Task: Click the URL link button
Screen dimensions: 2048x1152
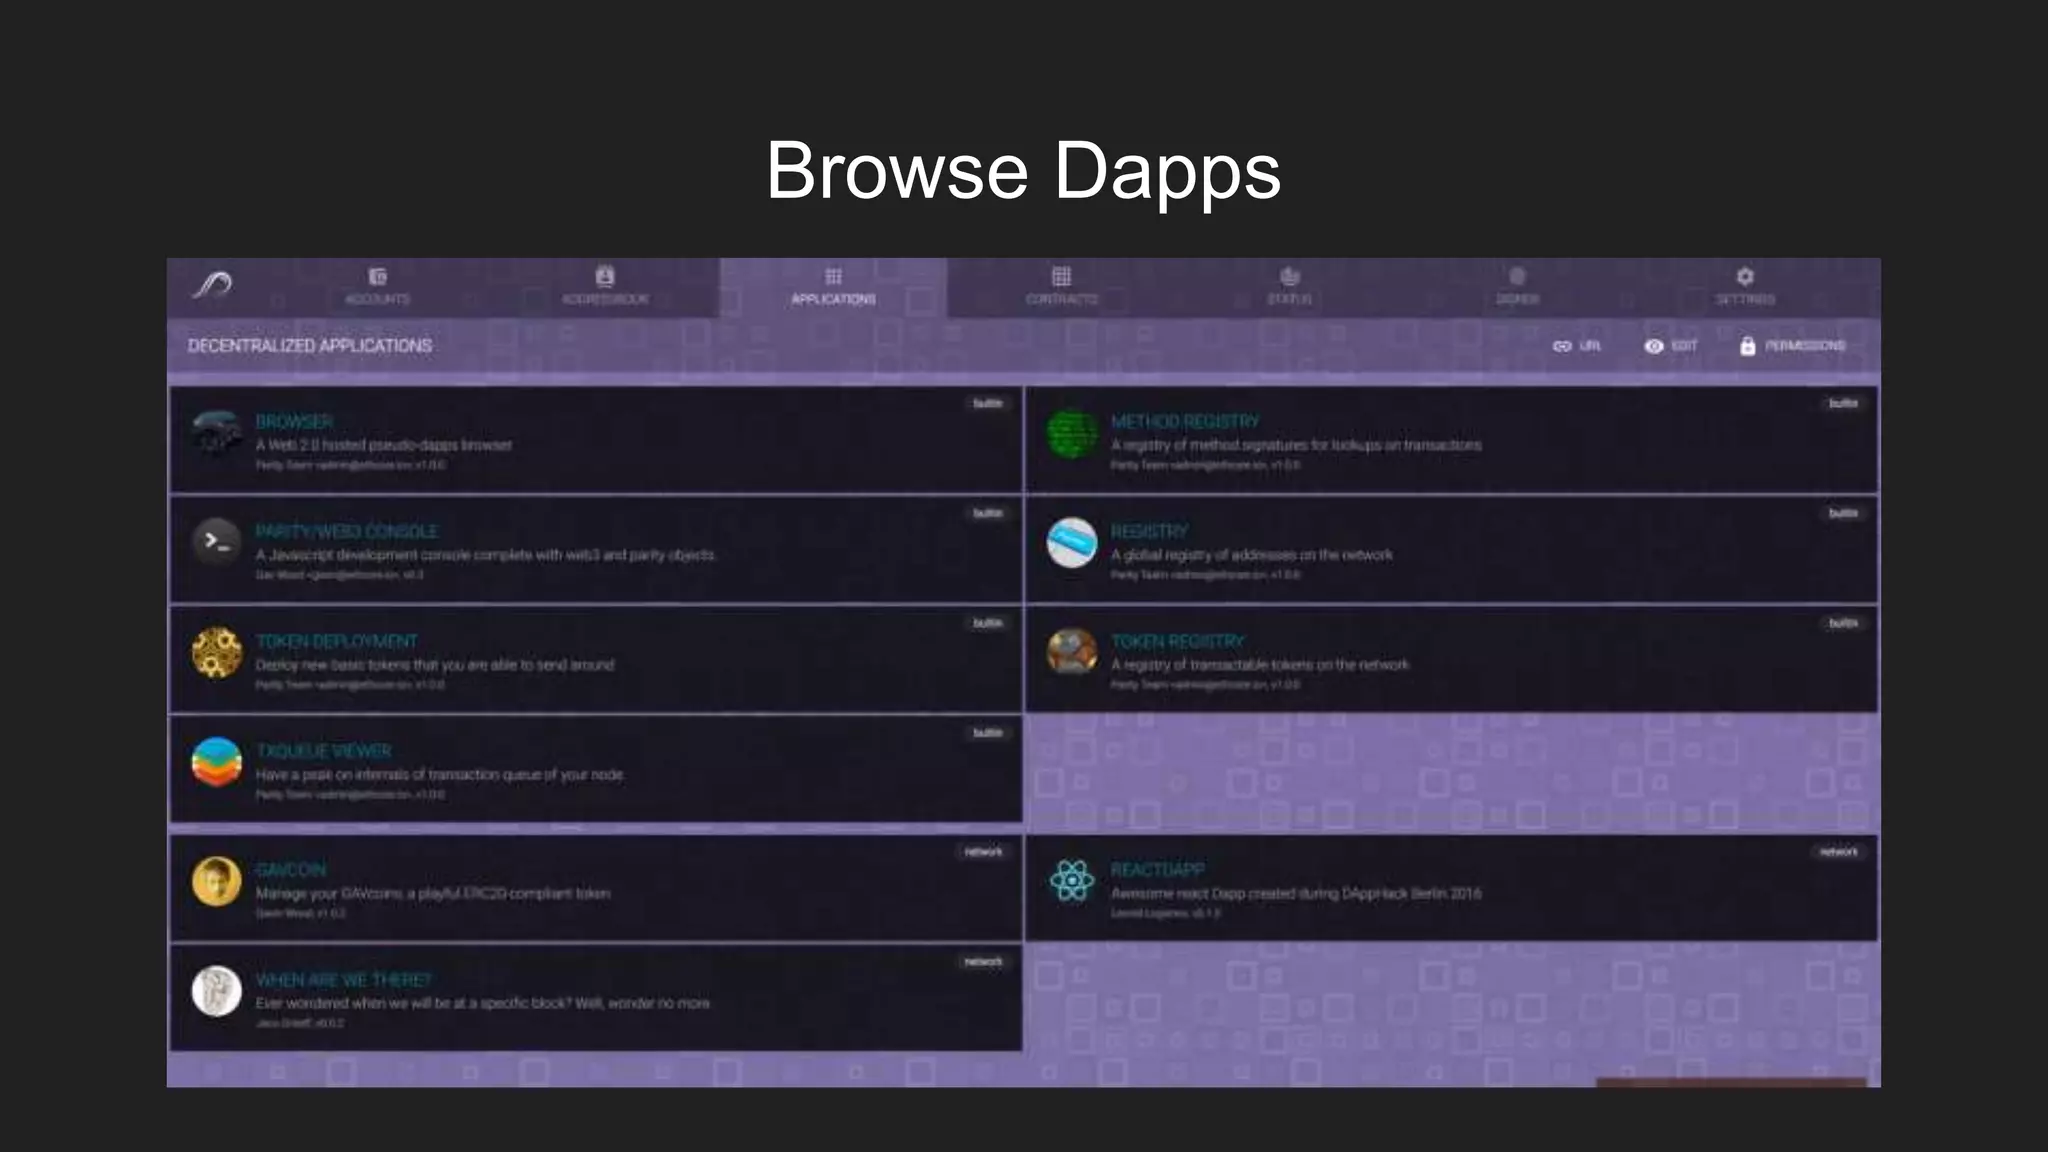Action: coord(1576,346)
